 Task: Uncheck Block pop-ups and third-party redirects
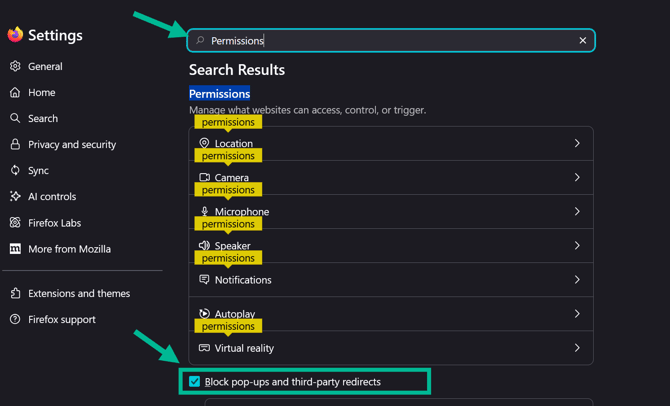(x=194, y=381)
